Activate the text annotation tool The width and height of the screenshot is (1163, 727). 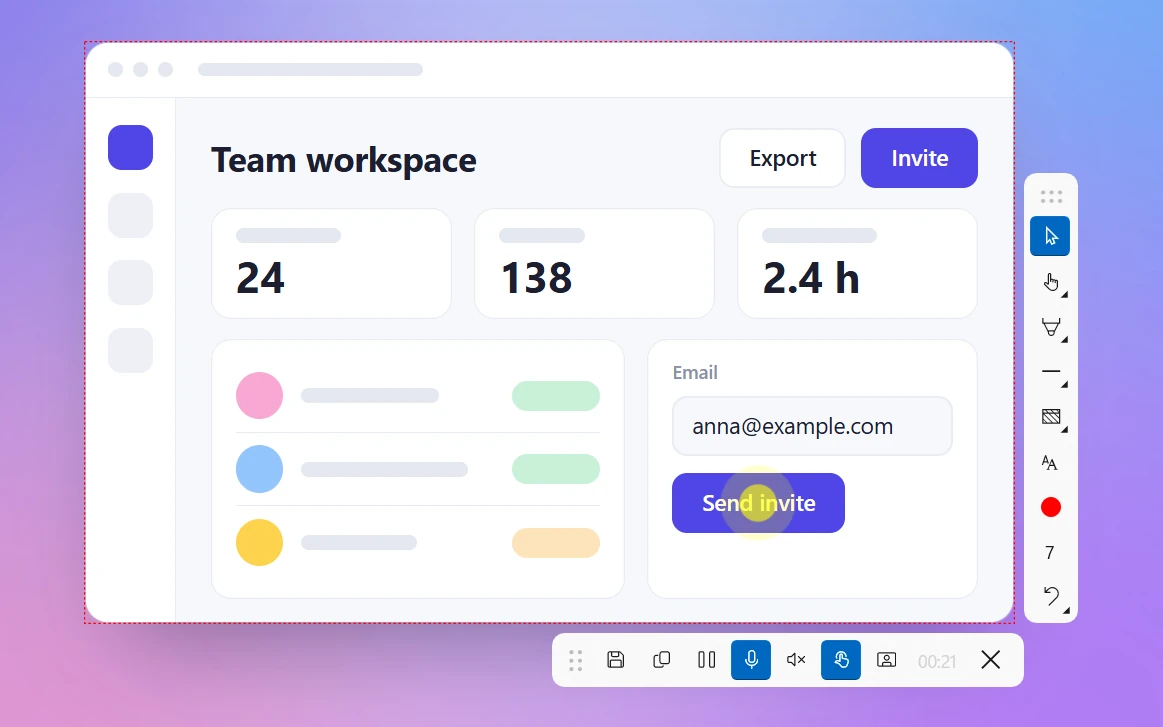1050,462
